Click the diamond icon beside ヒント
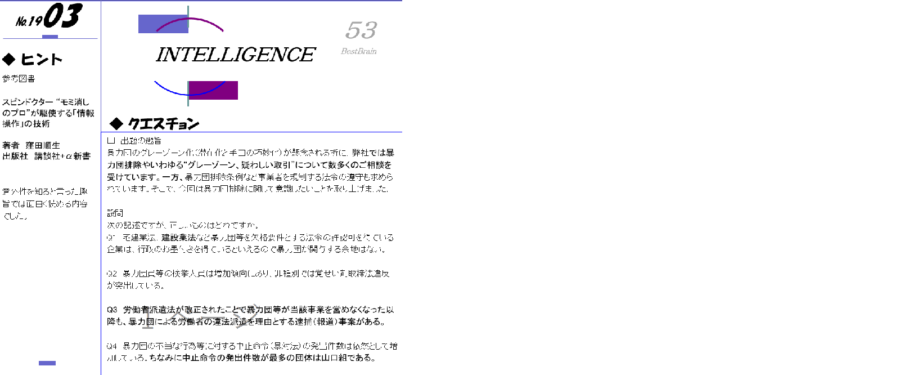The image size is (900, 375). (8, 59)
